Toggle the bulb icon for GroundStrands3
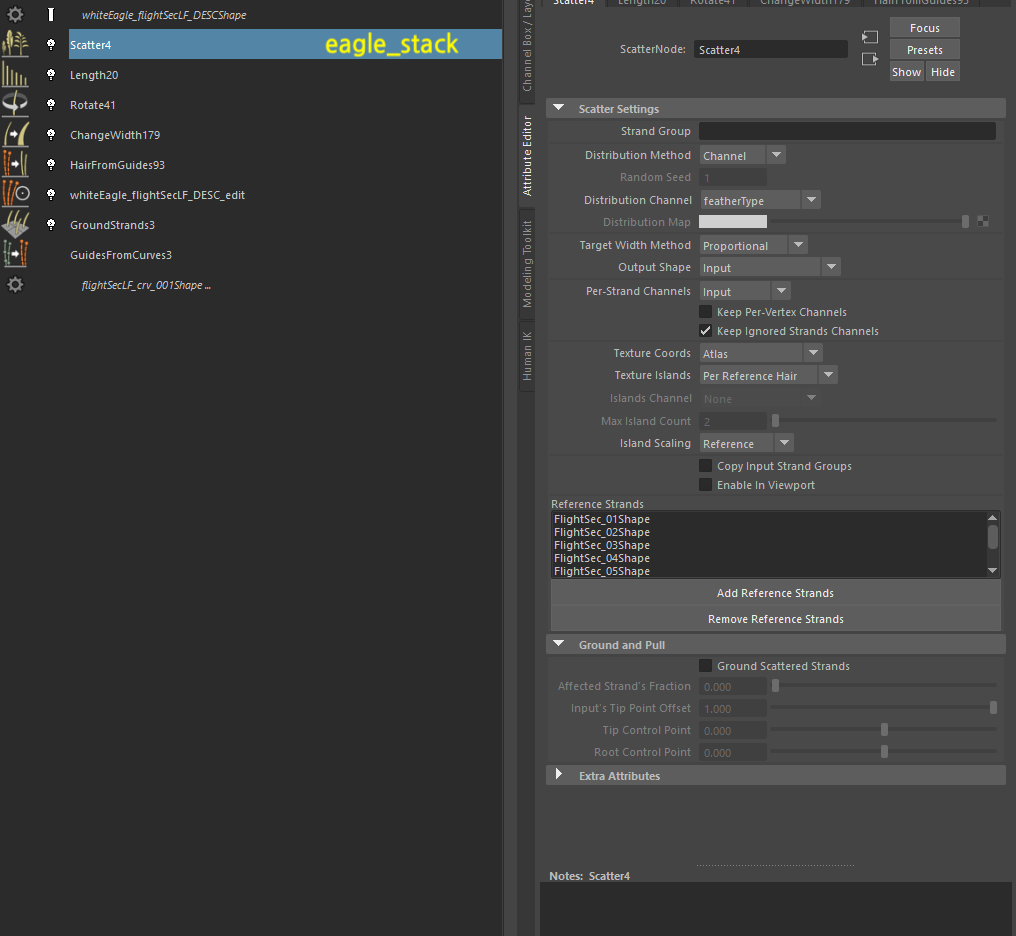The width and height of the screenshot is (1016, 936). tap(51, 225)
